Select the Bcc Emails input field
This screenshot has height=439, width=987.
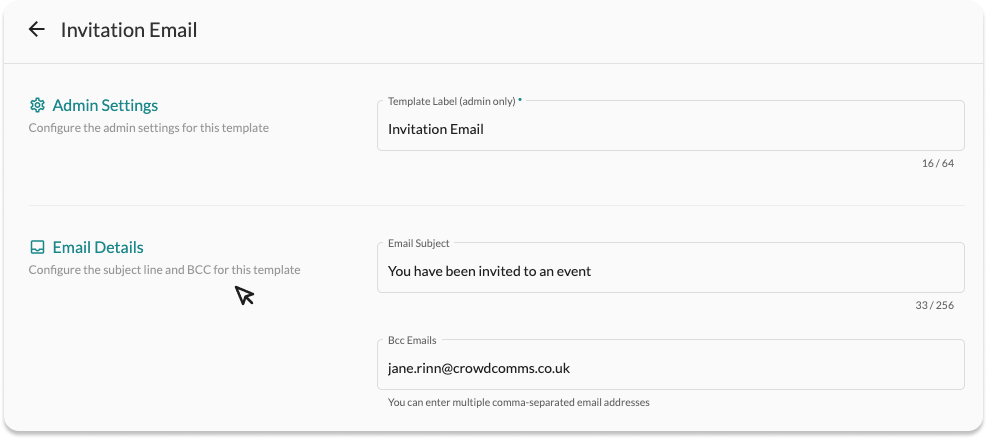670,367
